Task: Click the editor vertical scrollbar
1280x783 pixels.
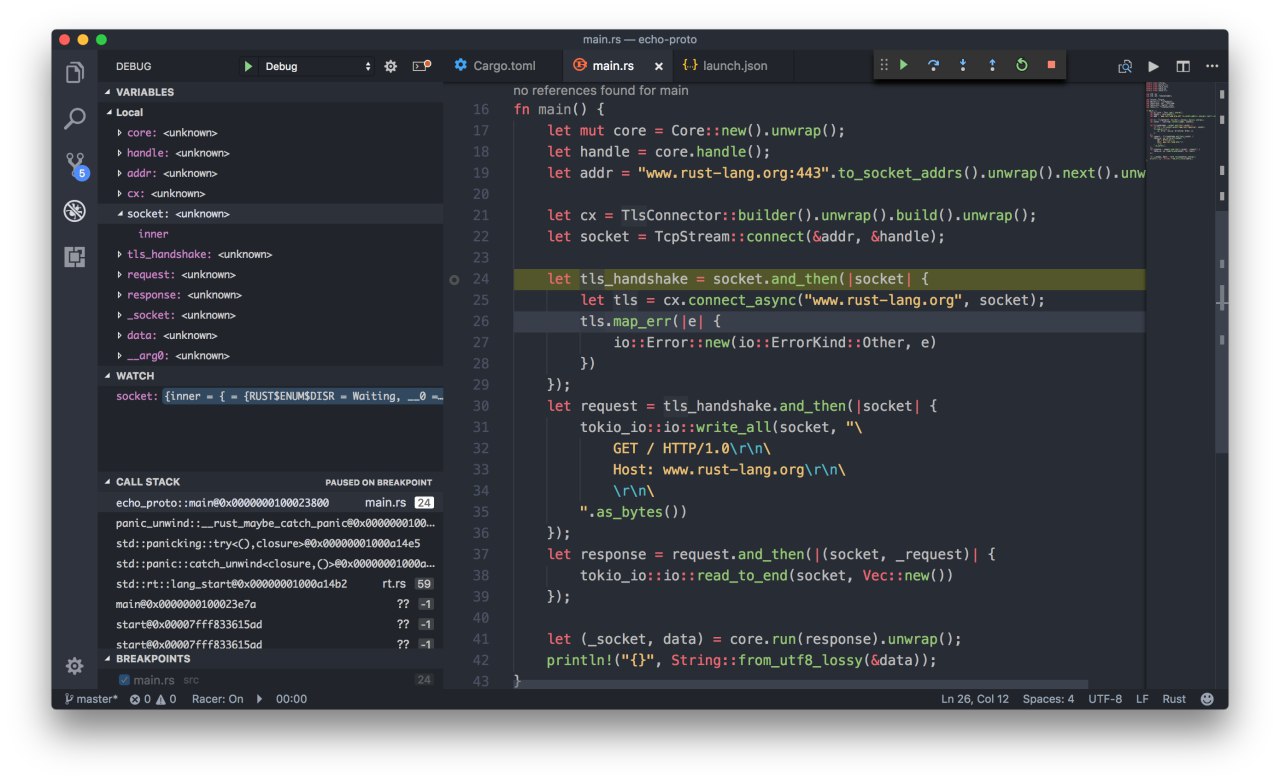Action: (1221, 330)
